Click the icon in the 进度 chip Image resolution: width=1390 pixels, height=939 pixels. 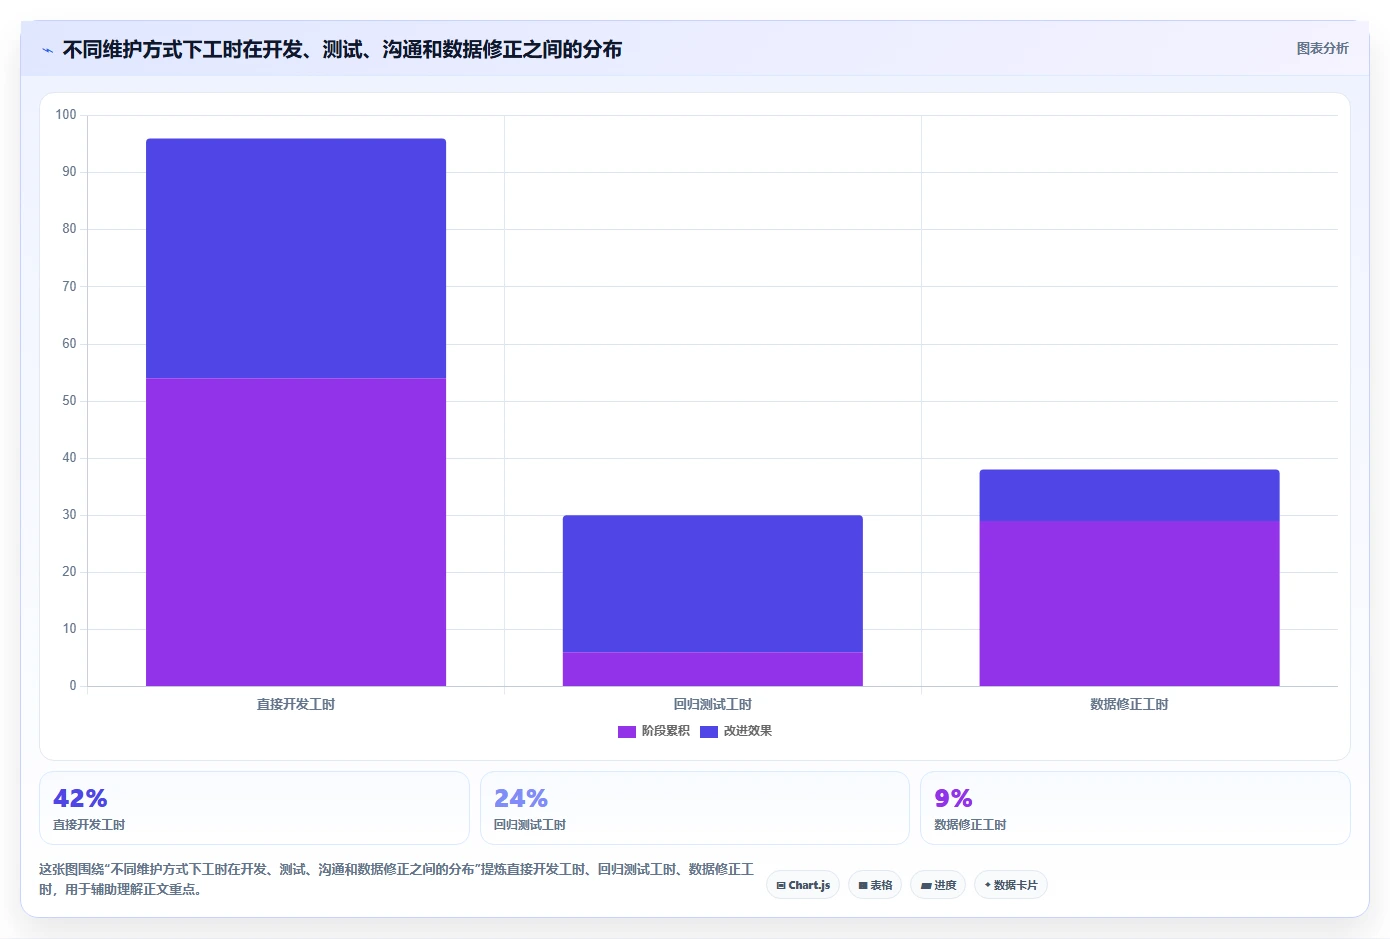(x=926, y=885)
